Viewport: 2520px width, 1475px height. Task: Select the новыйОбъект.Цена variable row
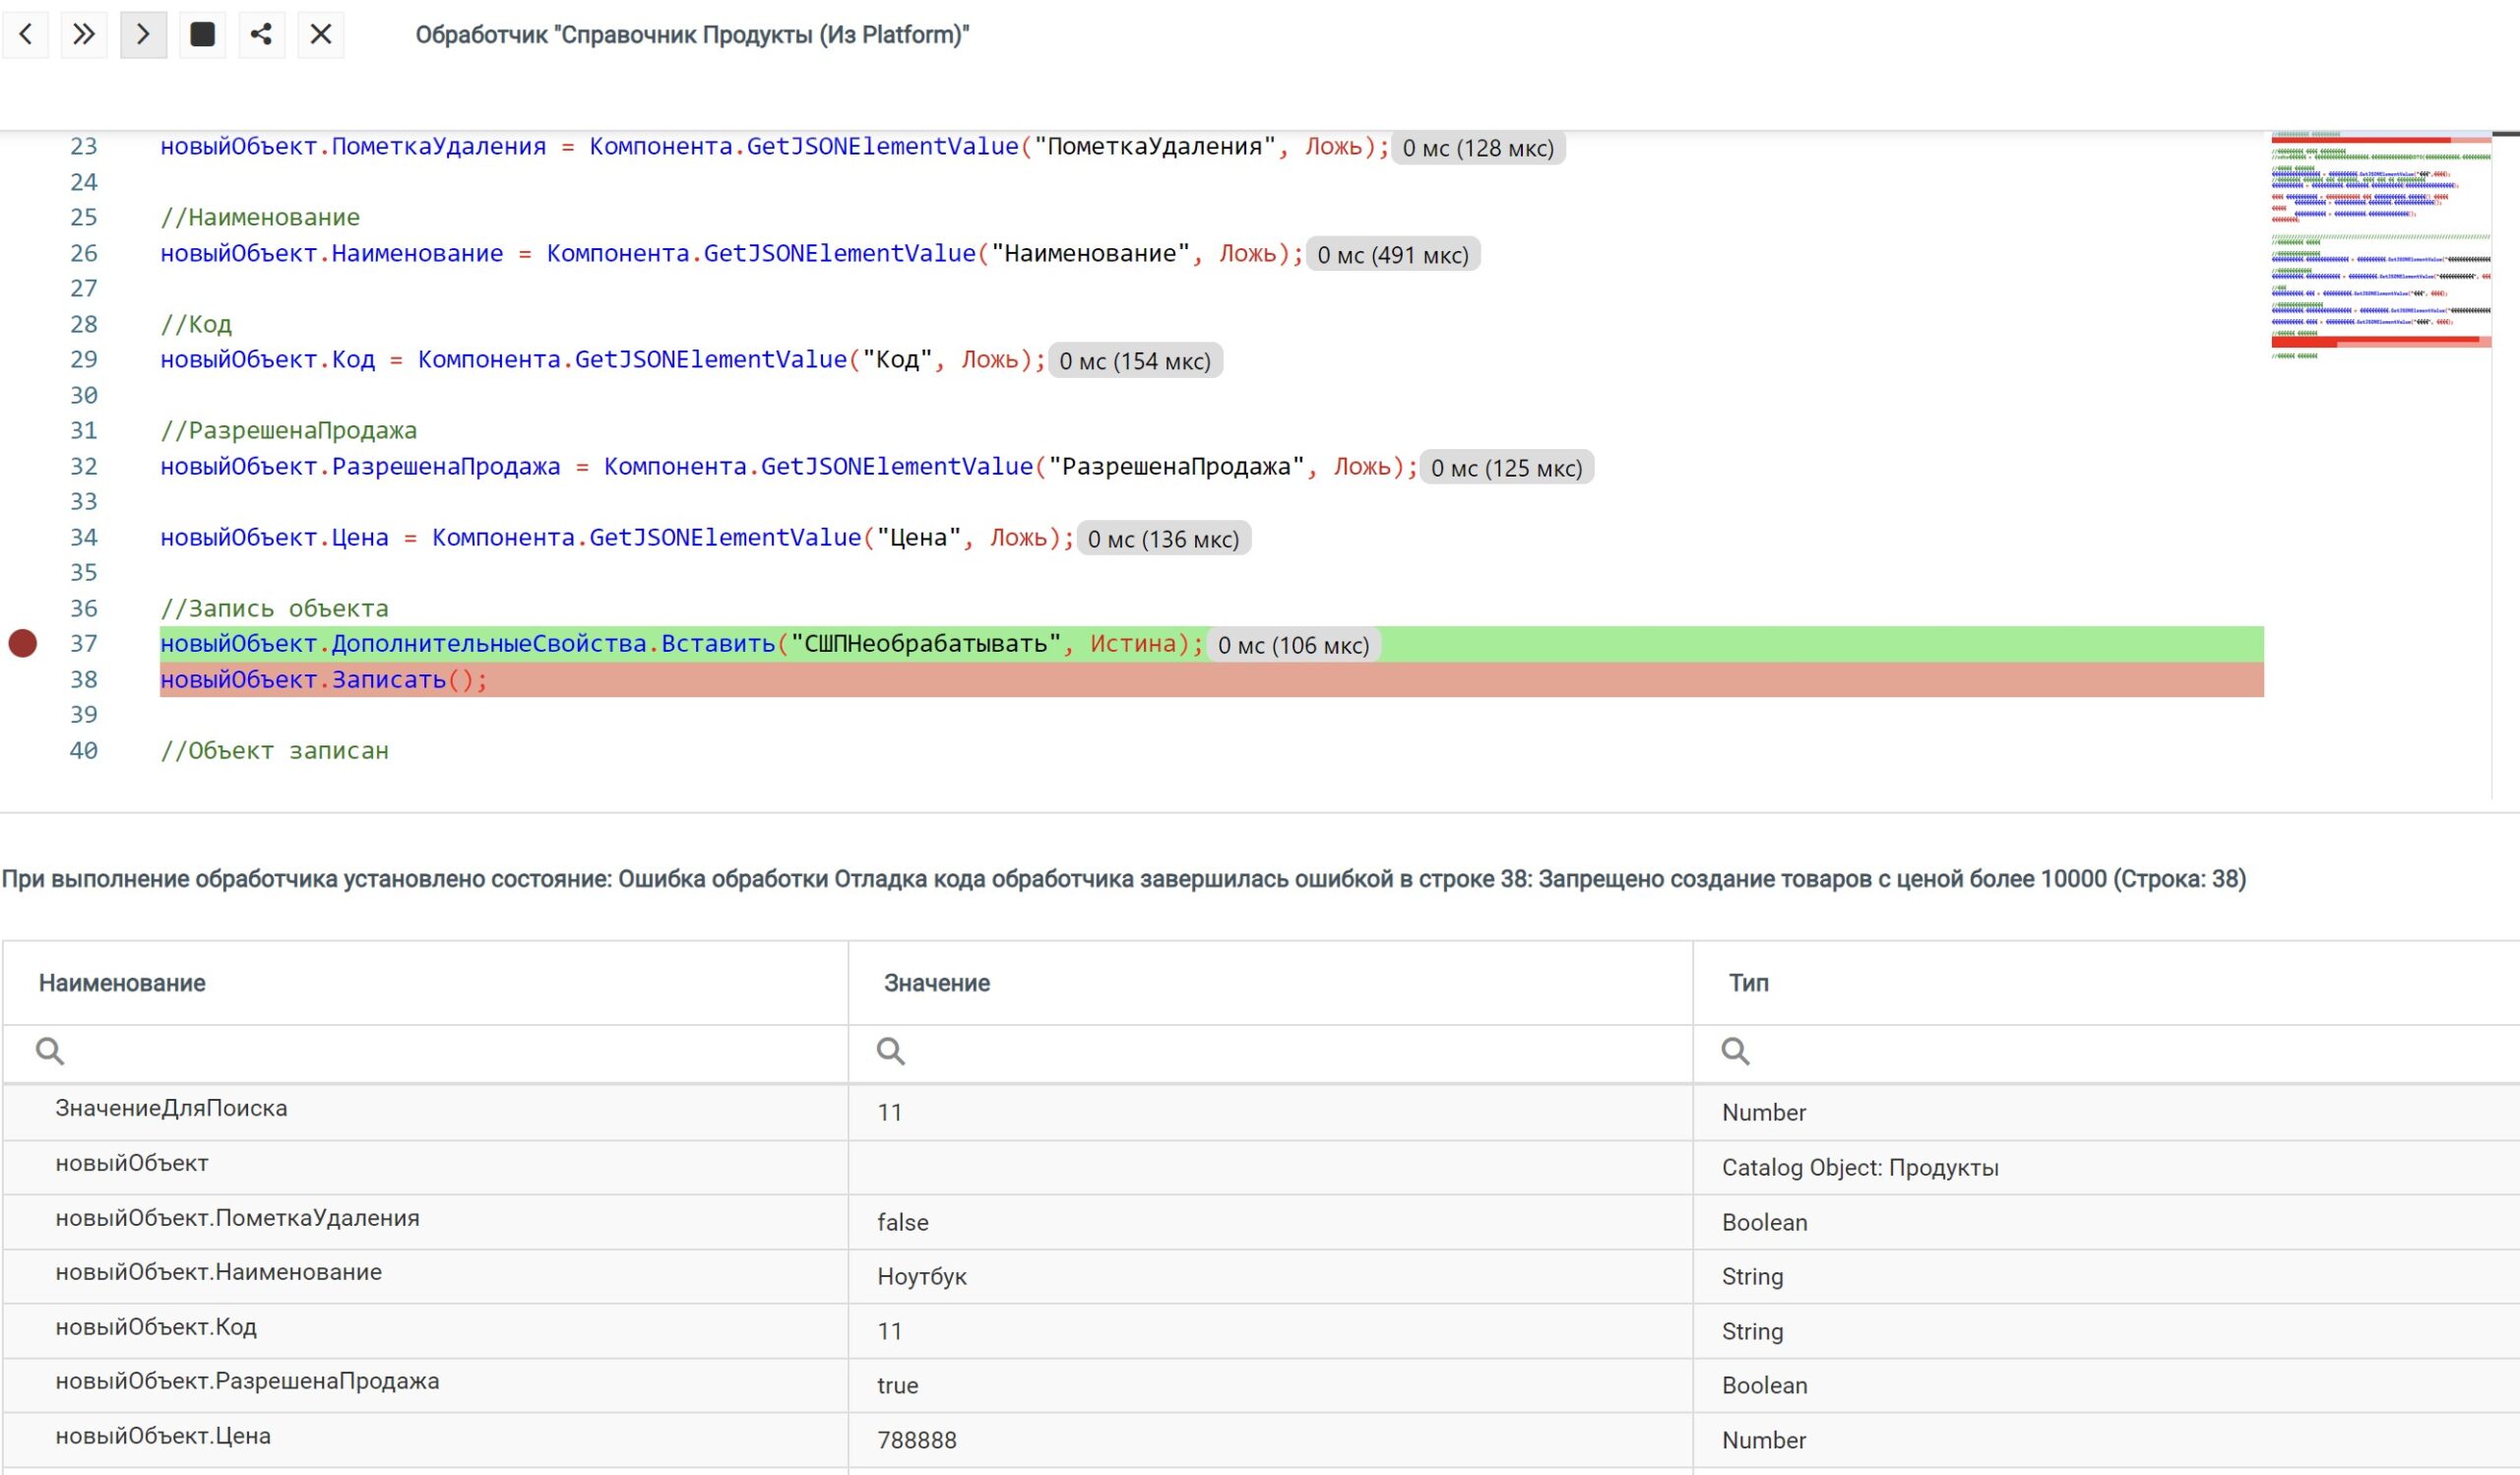[x=163, y=1437]
